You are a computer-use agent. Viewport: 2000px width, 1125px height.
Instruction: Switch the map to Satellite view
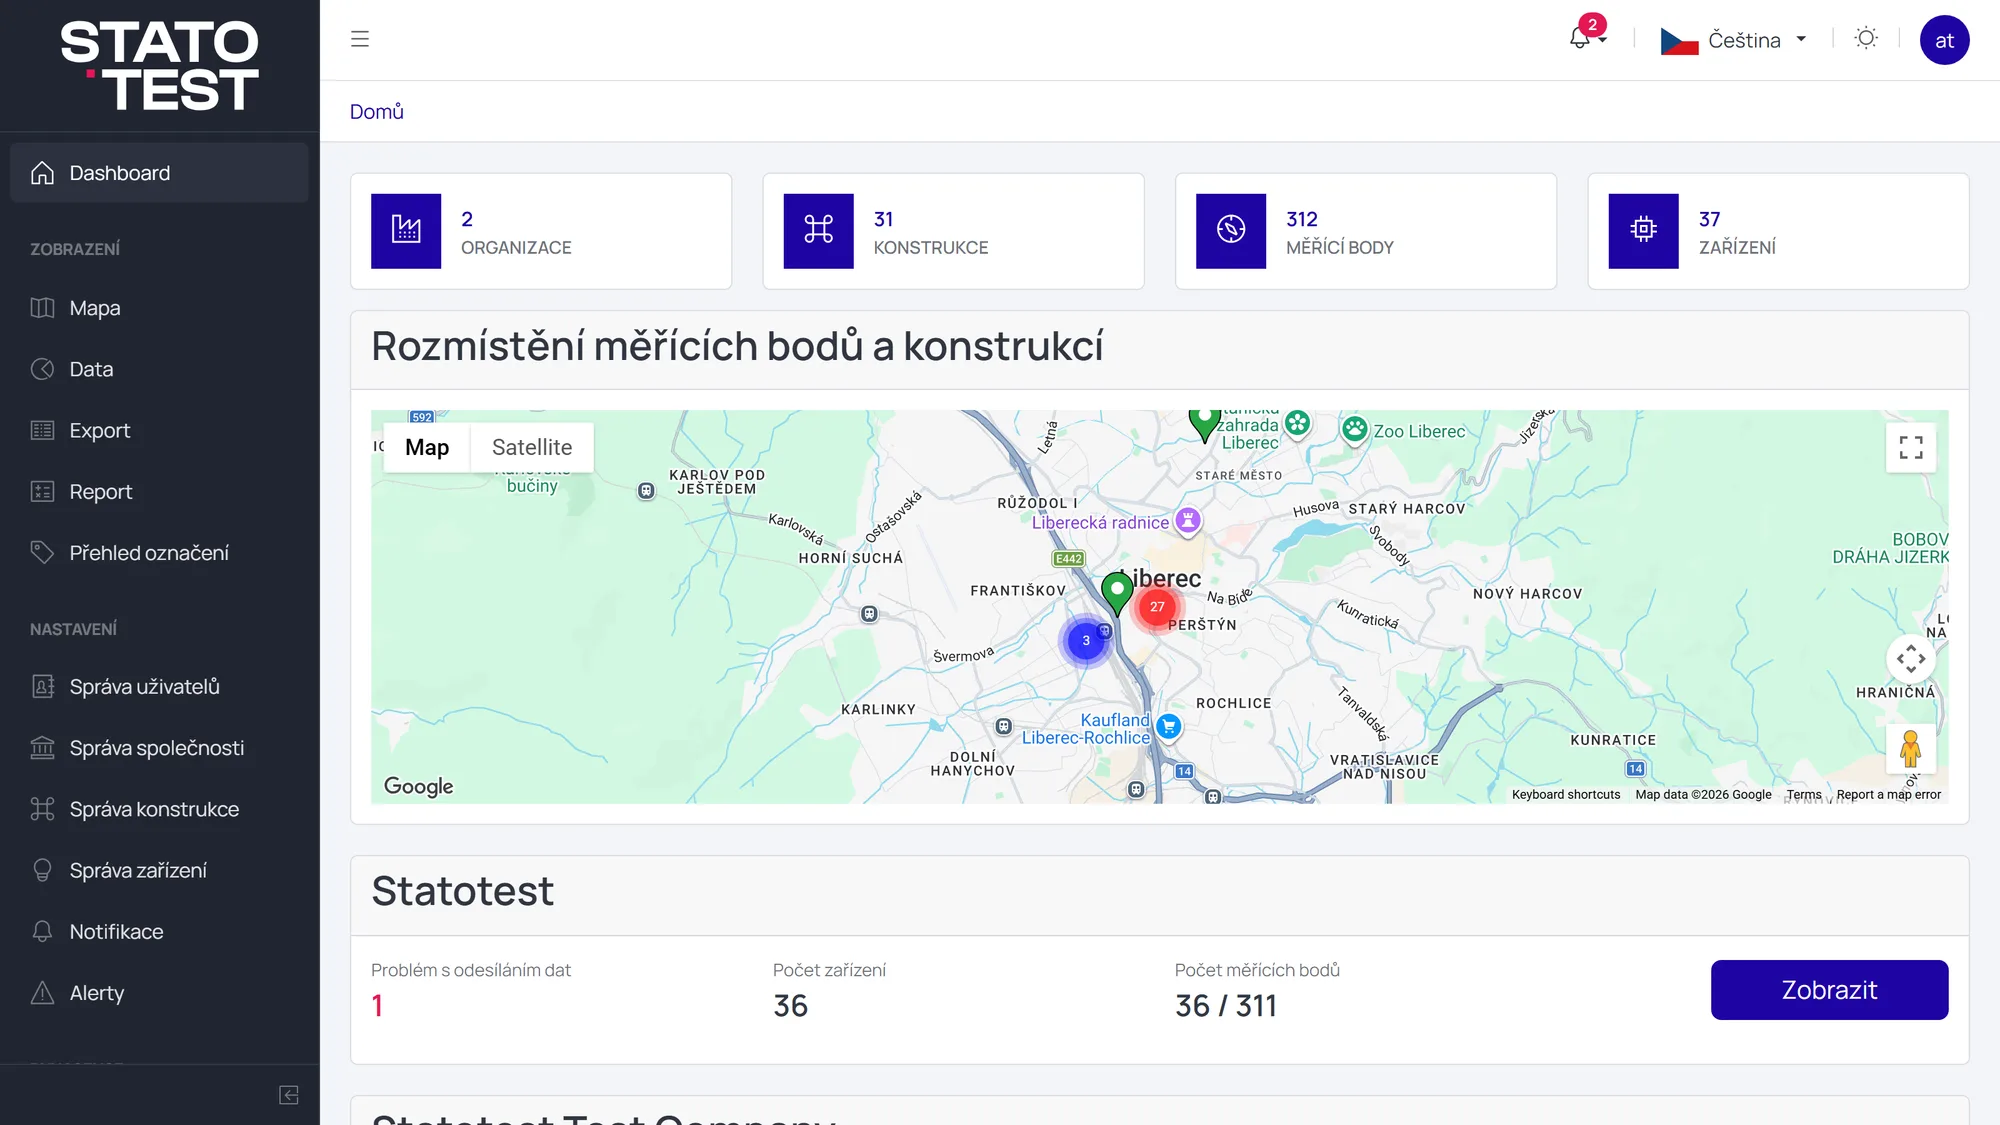coord(532,447)
